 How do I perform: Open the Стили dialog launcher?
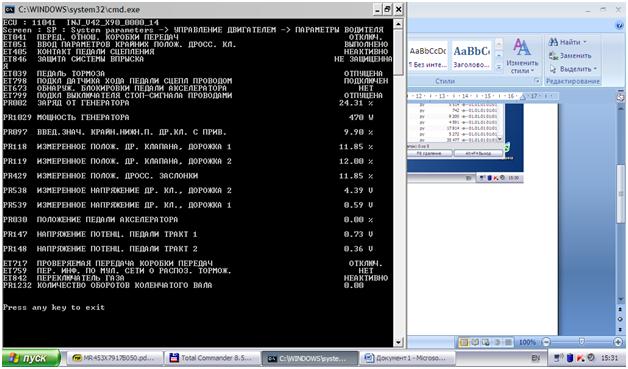click(537, 81)
